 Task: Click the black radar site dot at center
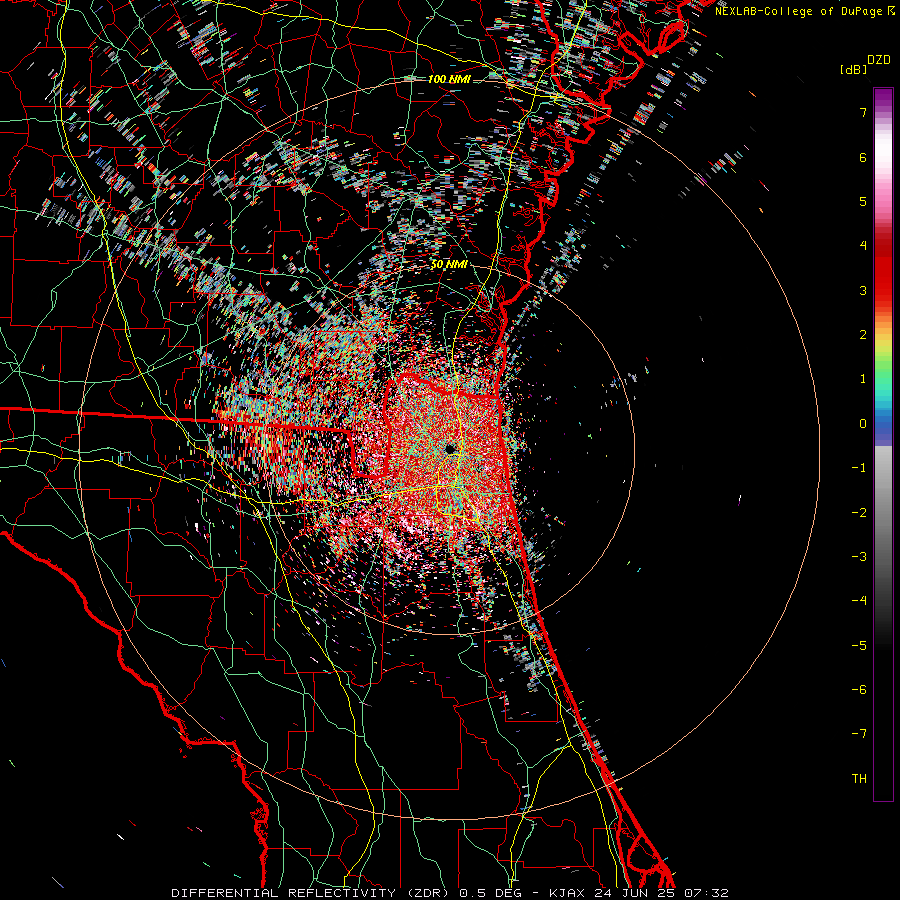(450, 449)
